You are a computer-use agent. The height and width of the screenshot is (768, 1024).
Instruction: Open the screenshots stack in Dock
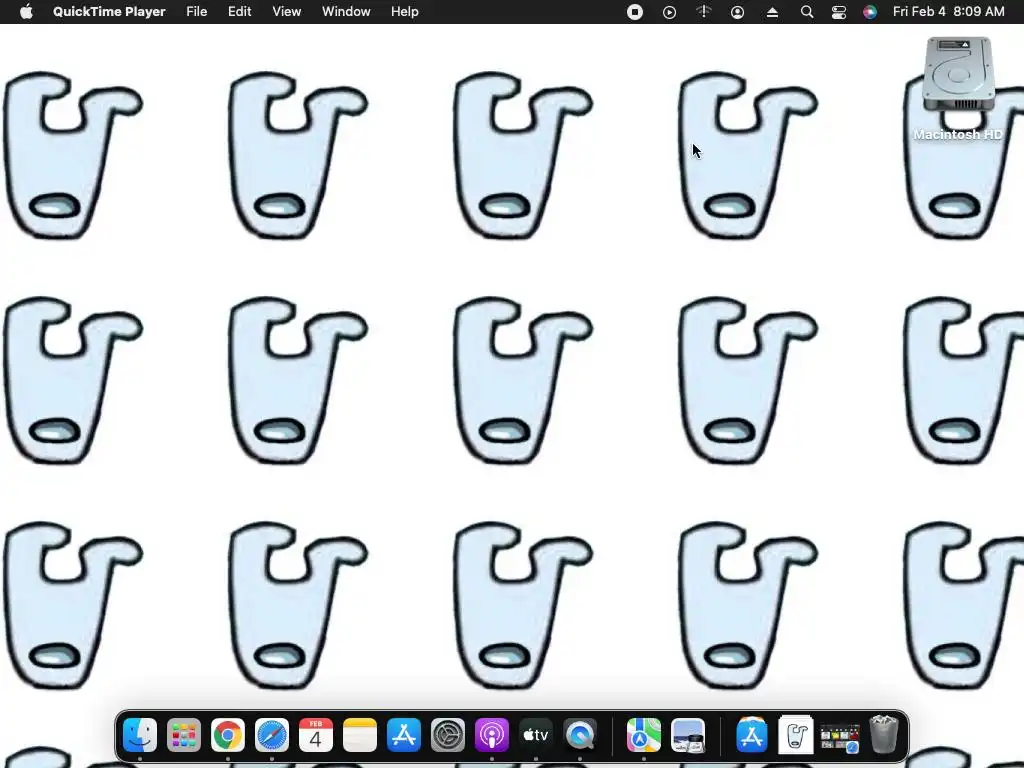(x=840, y=737)
